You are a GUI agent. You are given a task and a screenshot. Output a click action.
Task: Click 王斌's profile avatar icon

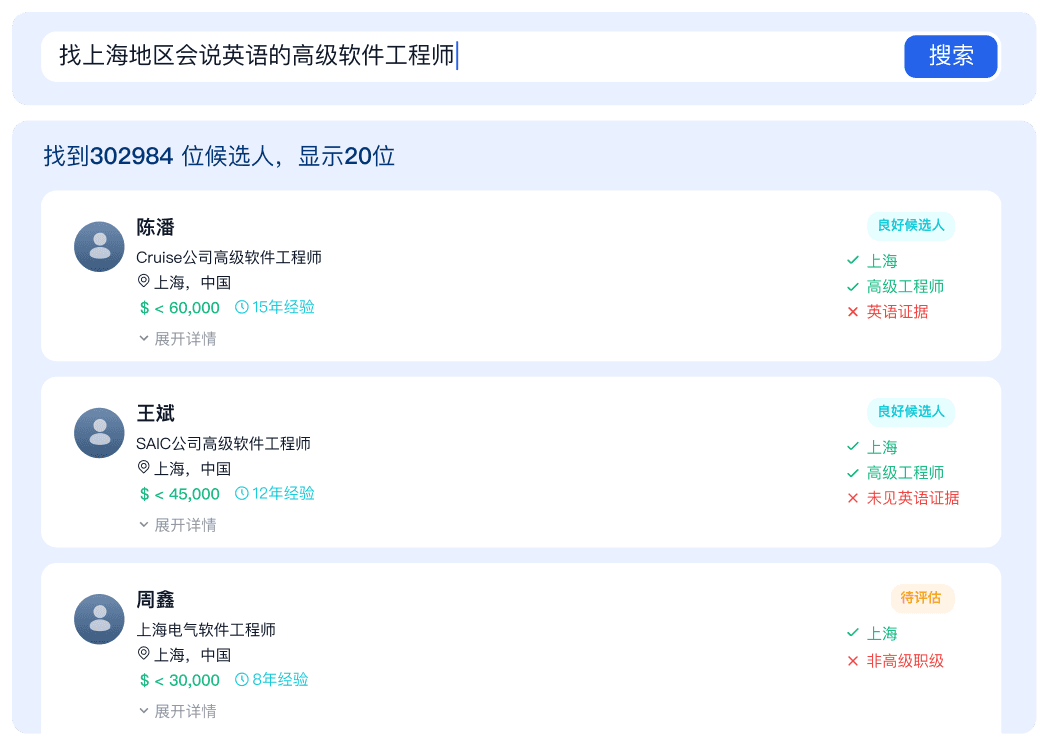(99, 433)
